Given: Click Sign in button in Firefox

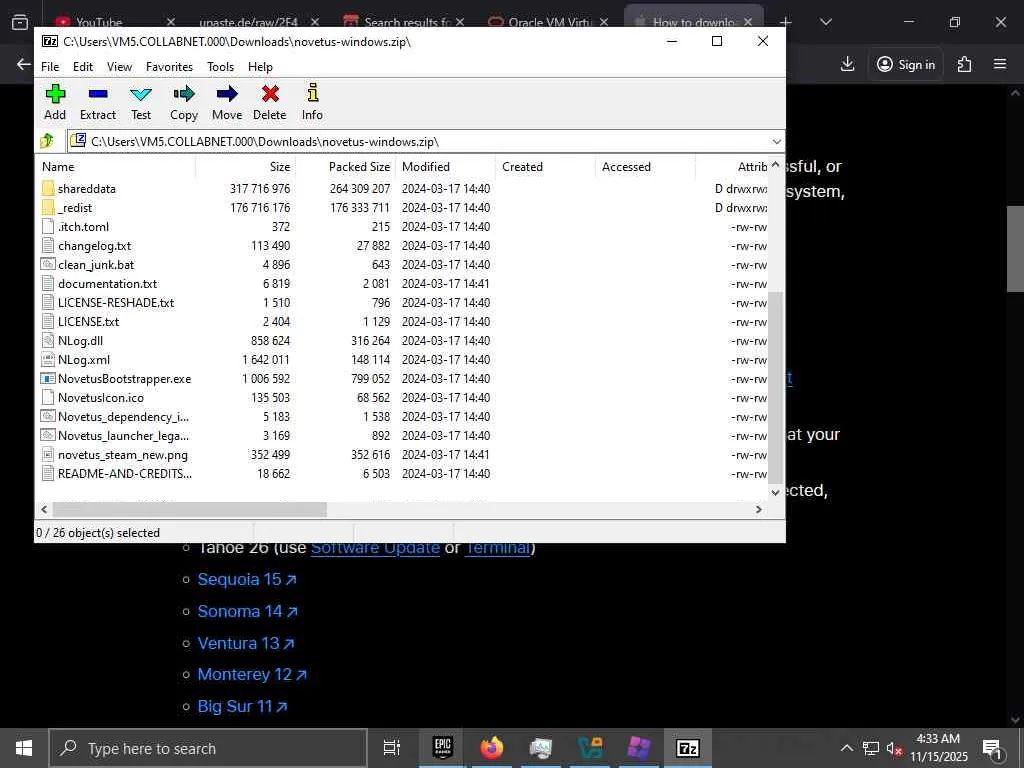Looking at the screenshot, I should (905, 64).
